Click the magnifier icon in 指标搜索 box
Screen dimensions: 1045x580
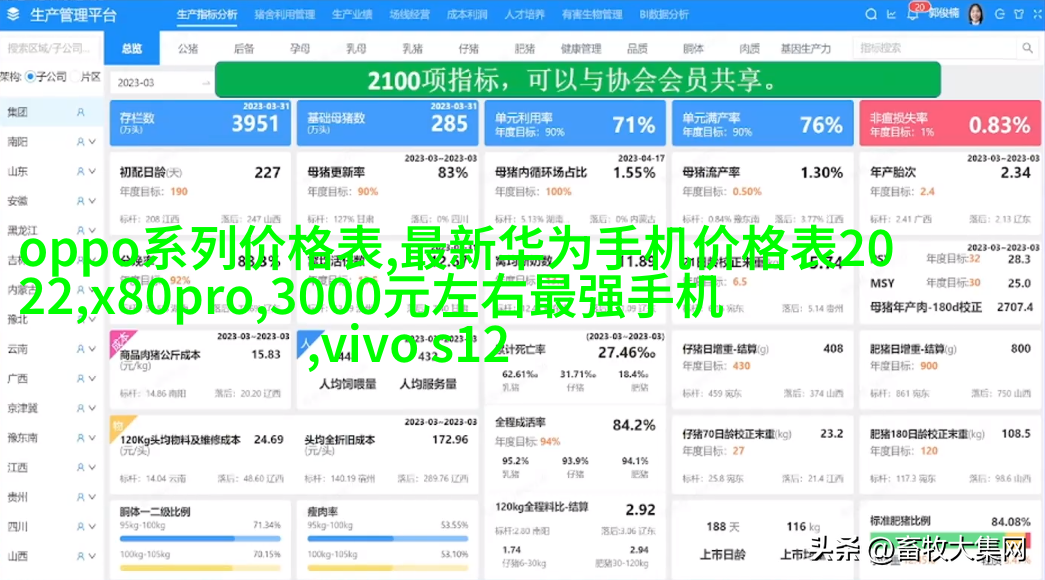pyautogui.click(x=1026, y=48)
